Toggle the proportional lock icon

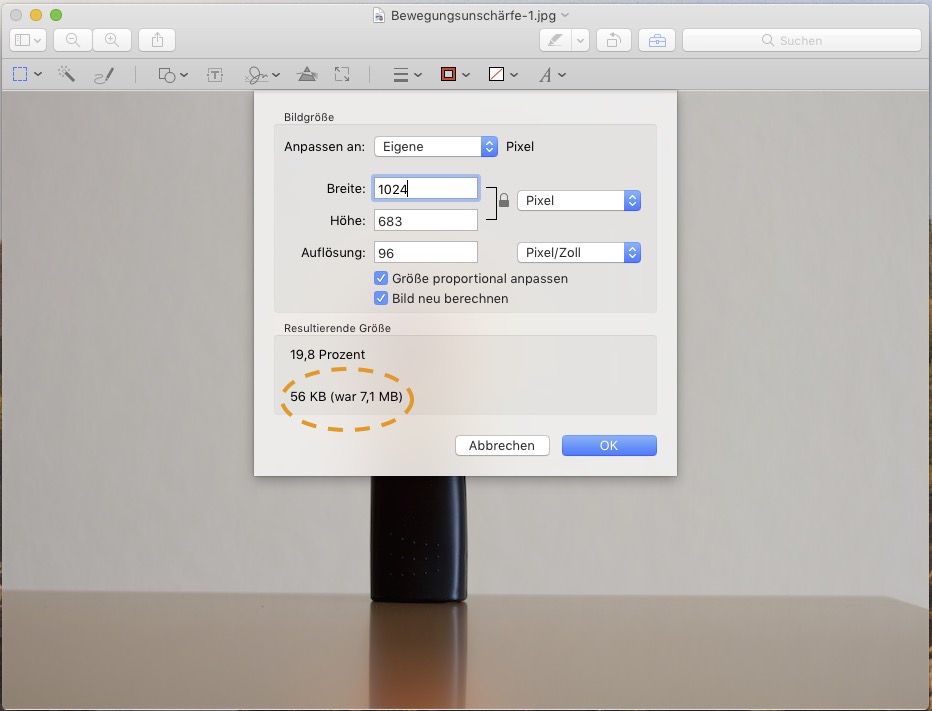coord(504,200)
